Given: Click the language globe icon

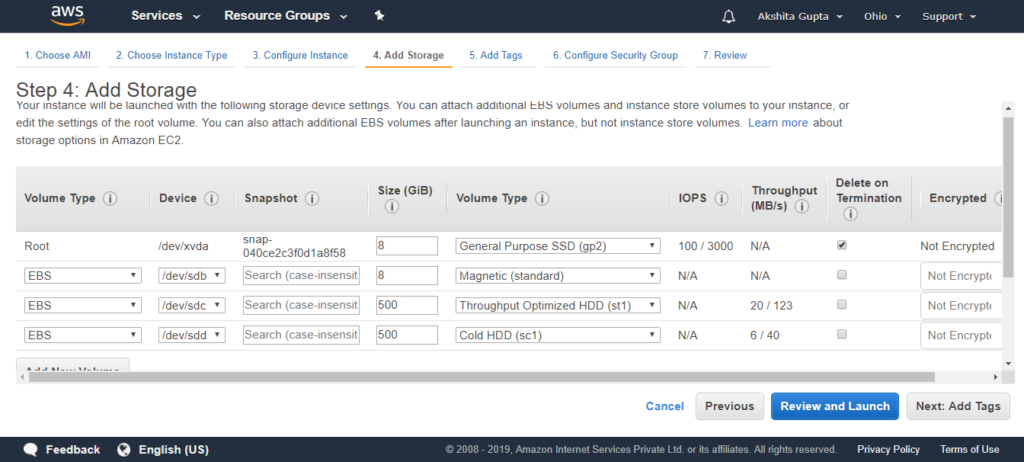Looking at the screenshot, I should 124,450.
